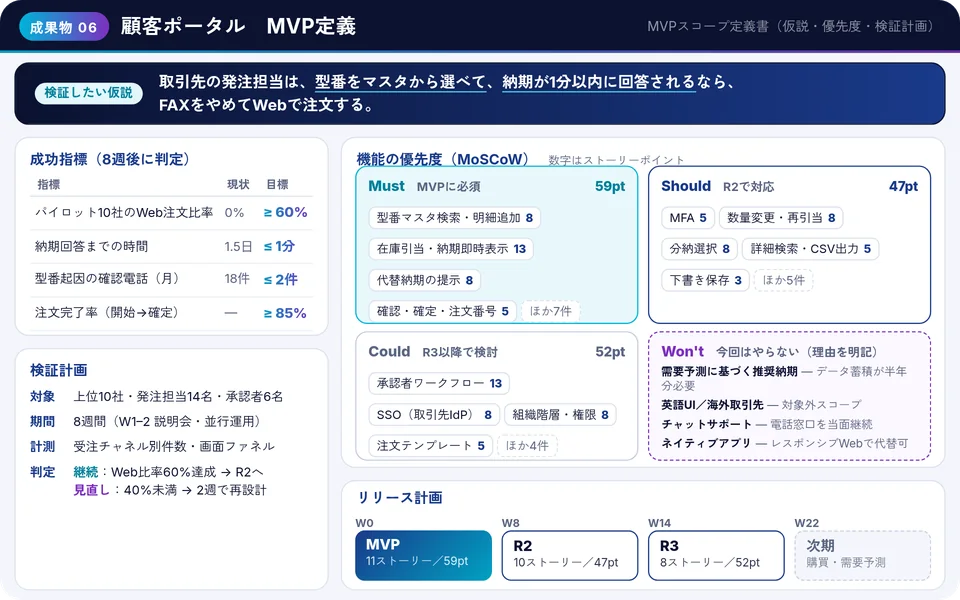Open the R3 release card
960x600 pixels.
[716, 555]
